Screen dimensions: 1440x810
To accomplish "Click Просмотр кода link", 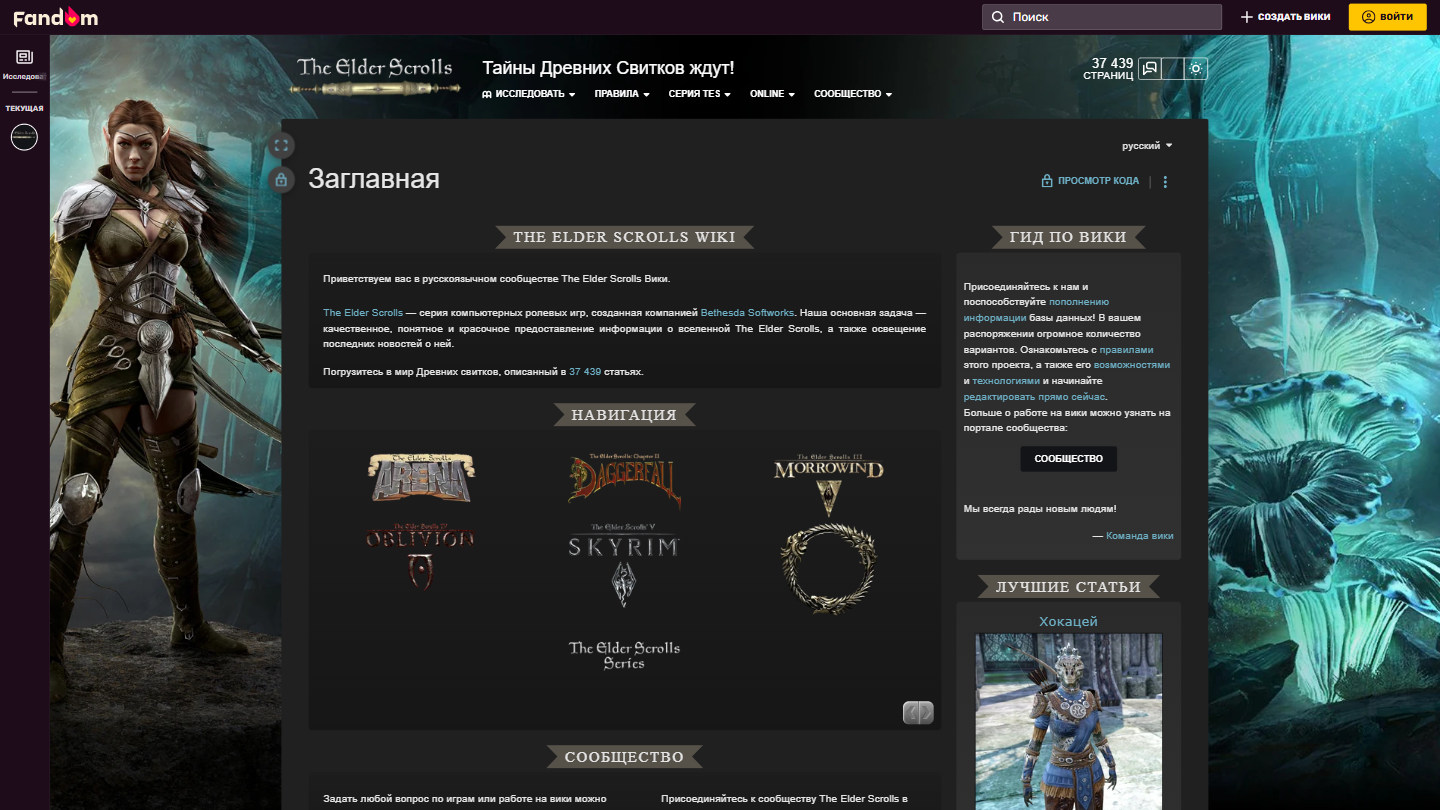I will (x=1090, y=181).
